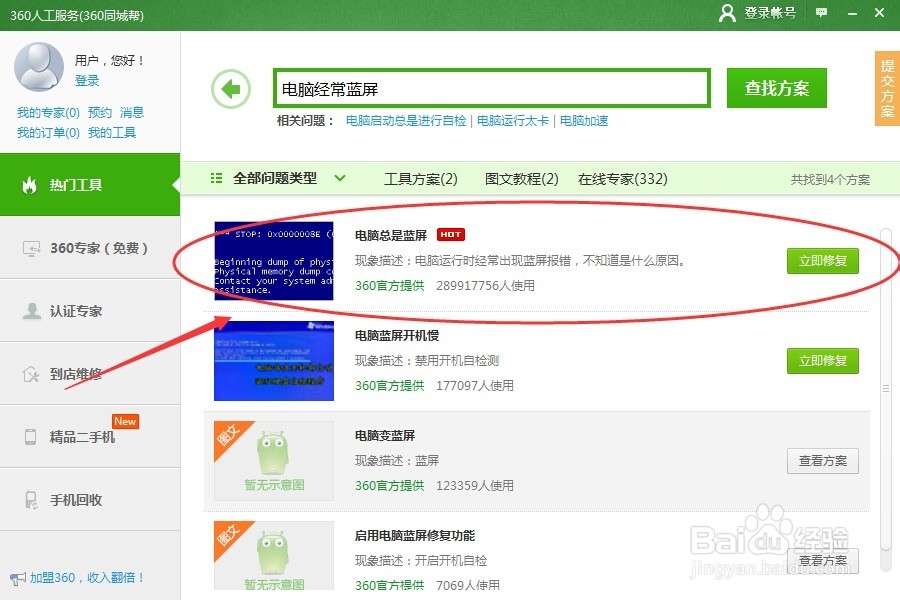Click the HOT badge on 电脑总是蓝屏
The image size is (900, 600).
pyautogui.click(x=451, y=235)
